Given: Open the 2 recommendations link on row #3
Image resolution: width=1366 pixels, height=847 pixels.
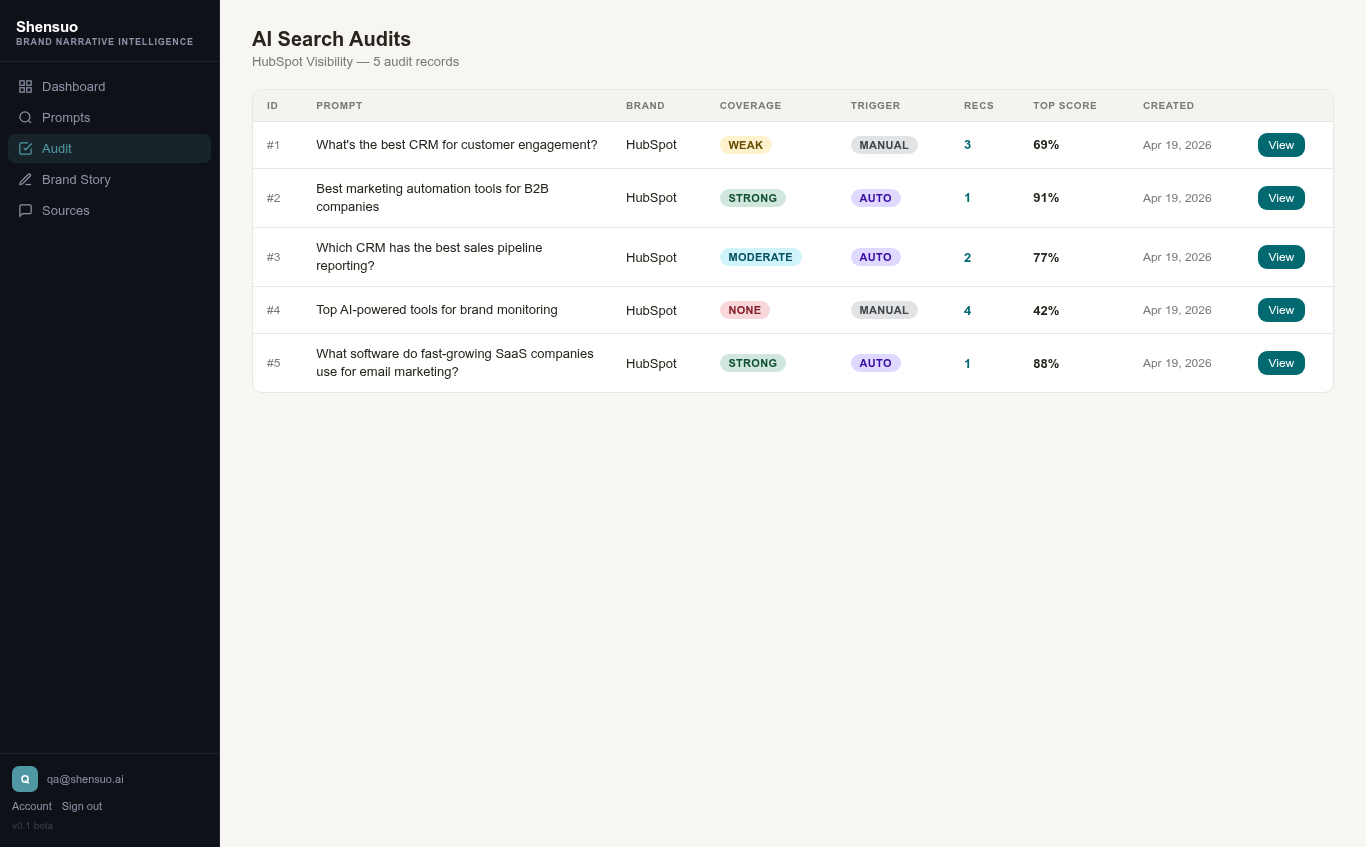Looking at the screenshot, I should (x=967, y=257).
